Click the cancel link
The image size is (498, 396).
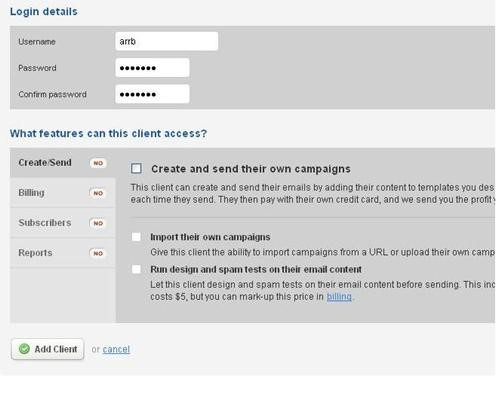tap(116, 349)
